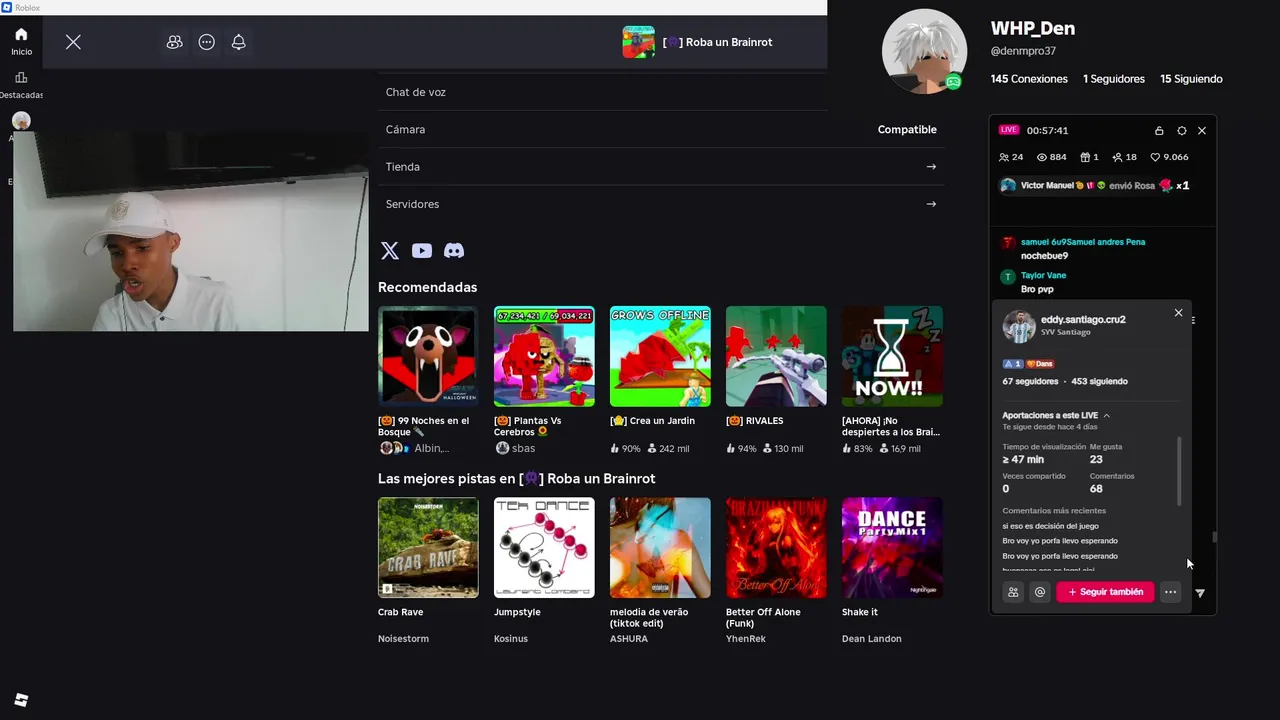
Task: Click the 99 Noches en el Bosque title
Action: 424,426
